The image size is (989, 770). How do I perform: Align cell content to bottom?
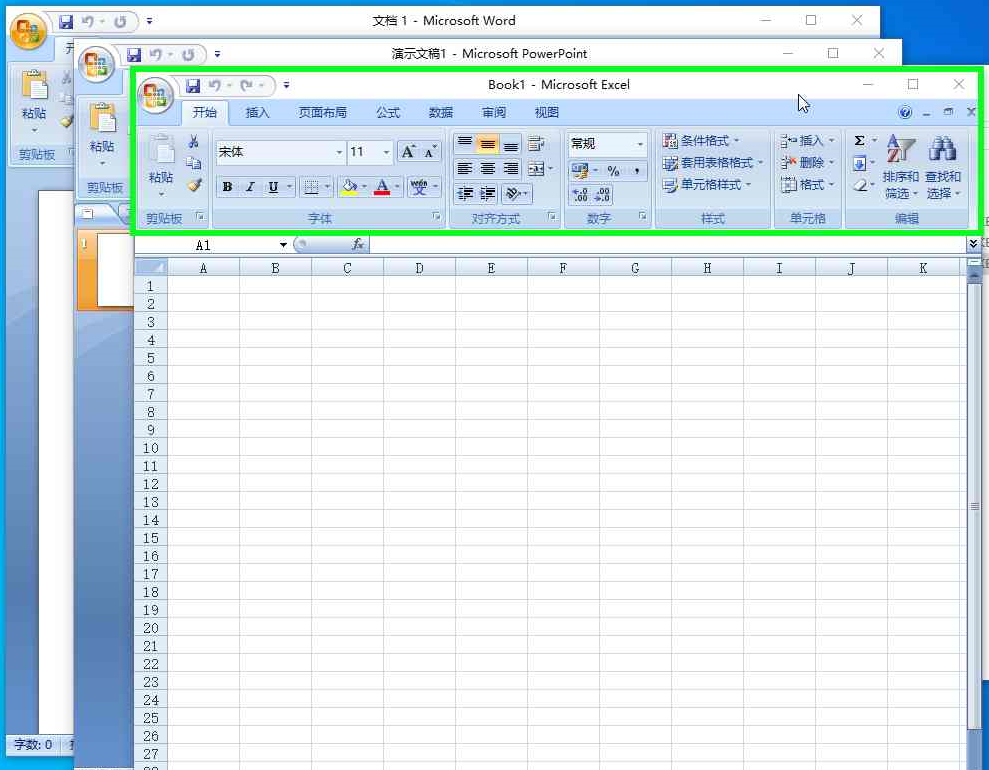click(x=511, y=144)
